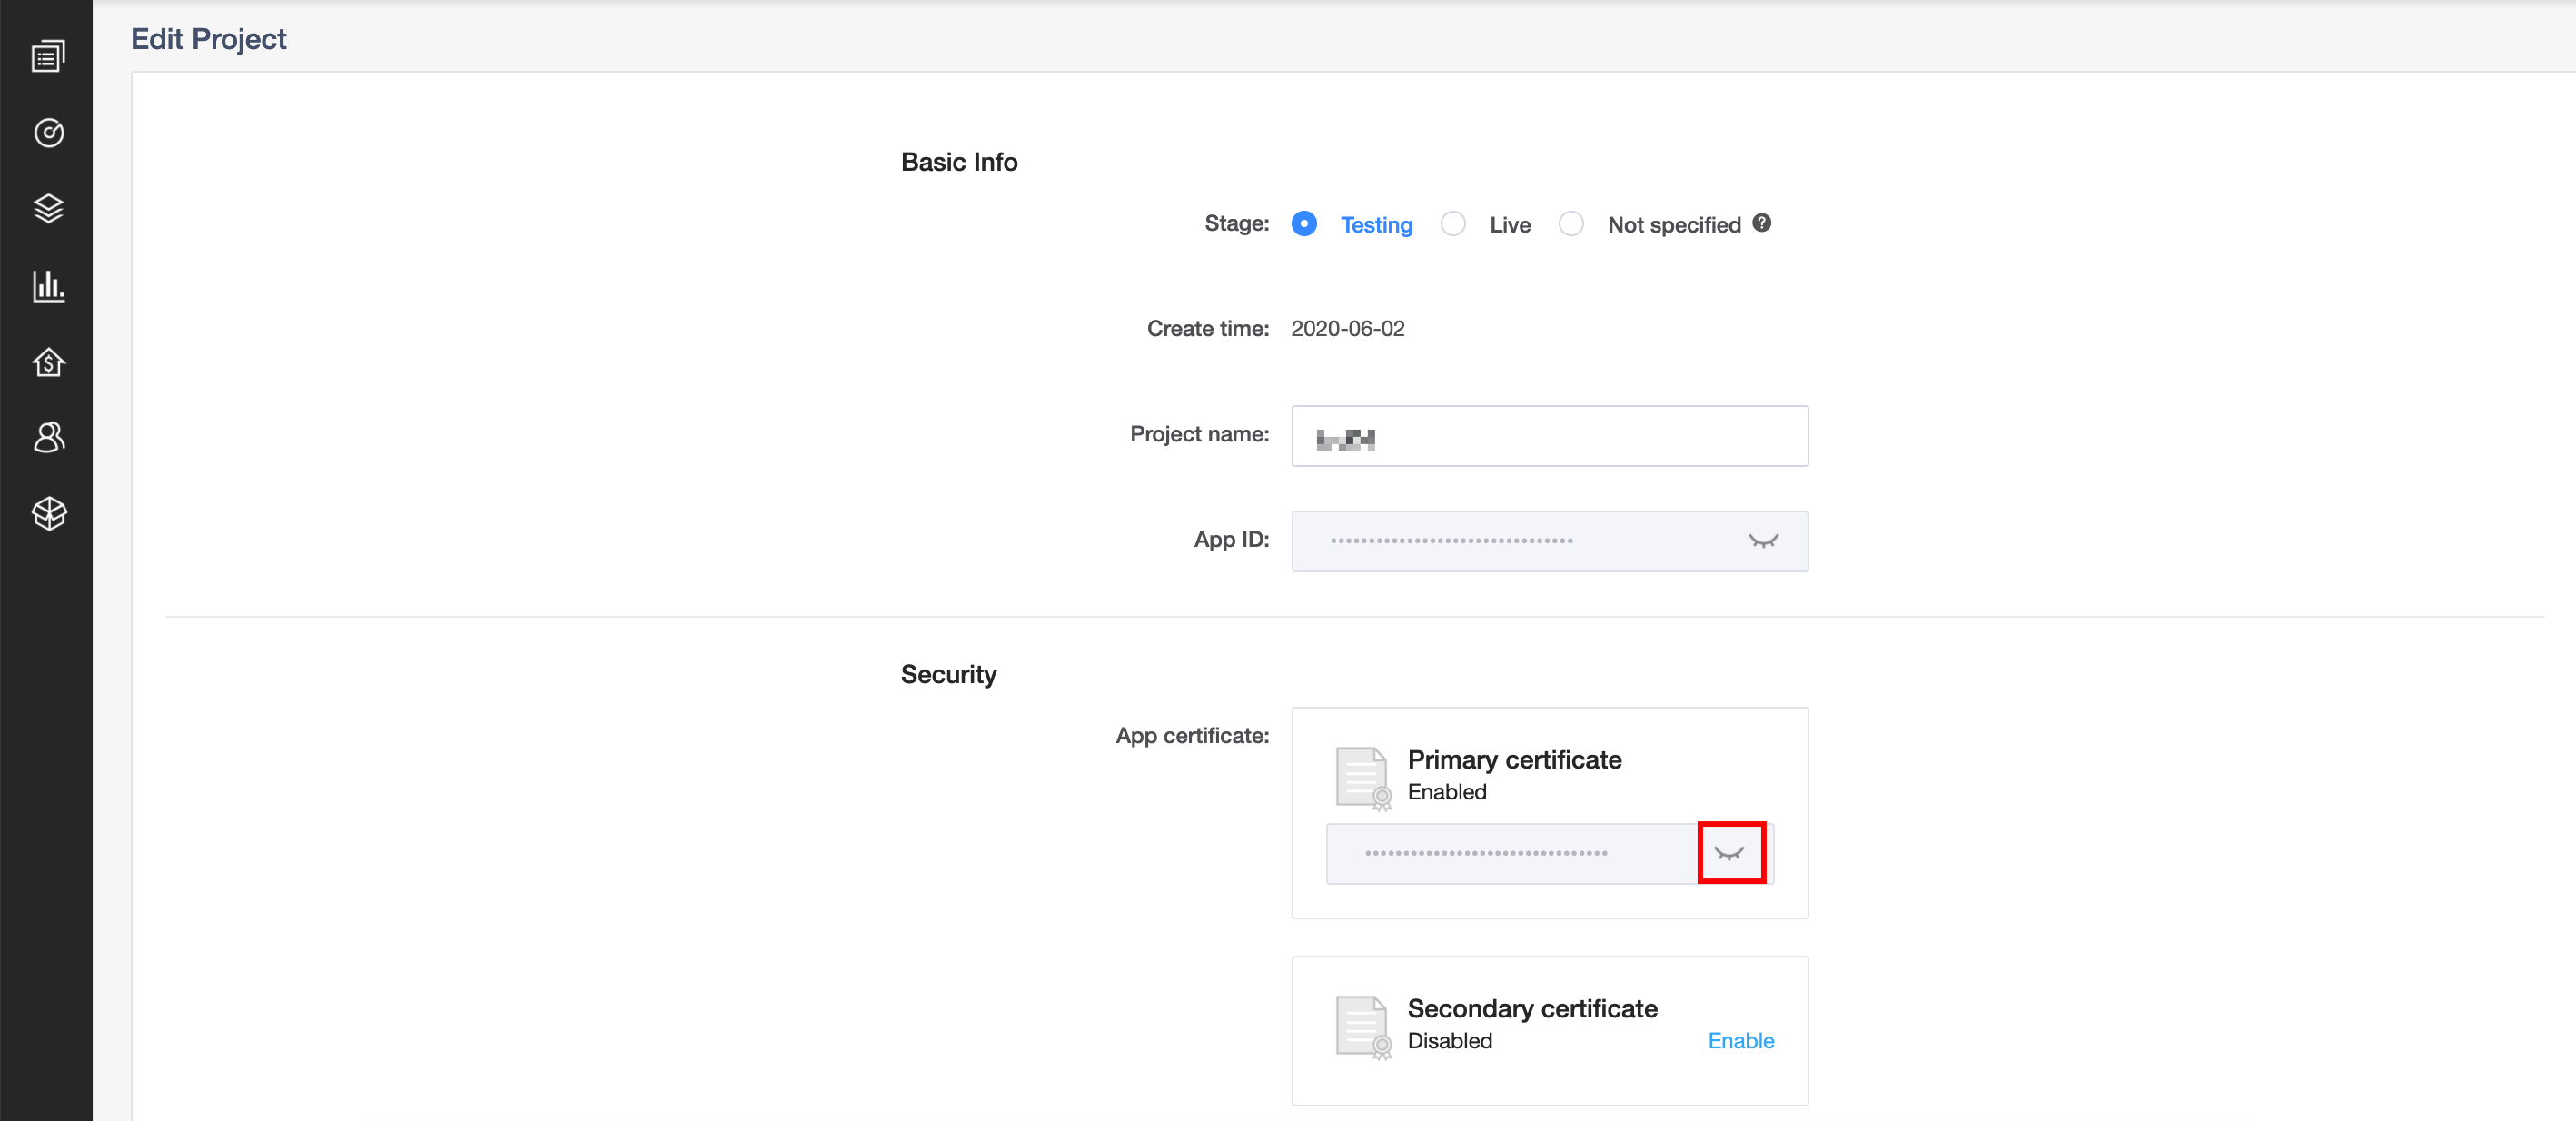Enable the secondary certificate
The image size is (2576, 1121).
coord(1740,1041)
